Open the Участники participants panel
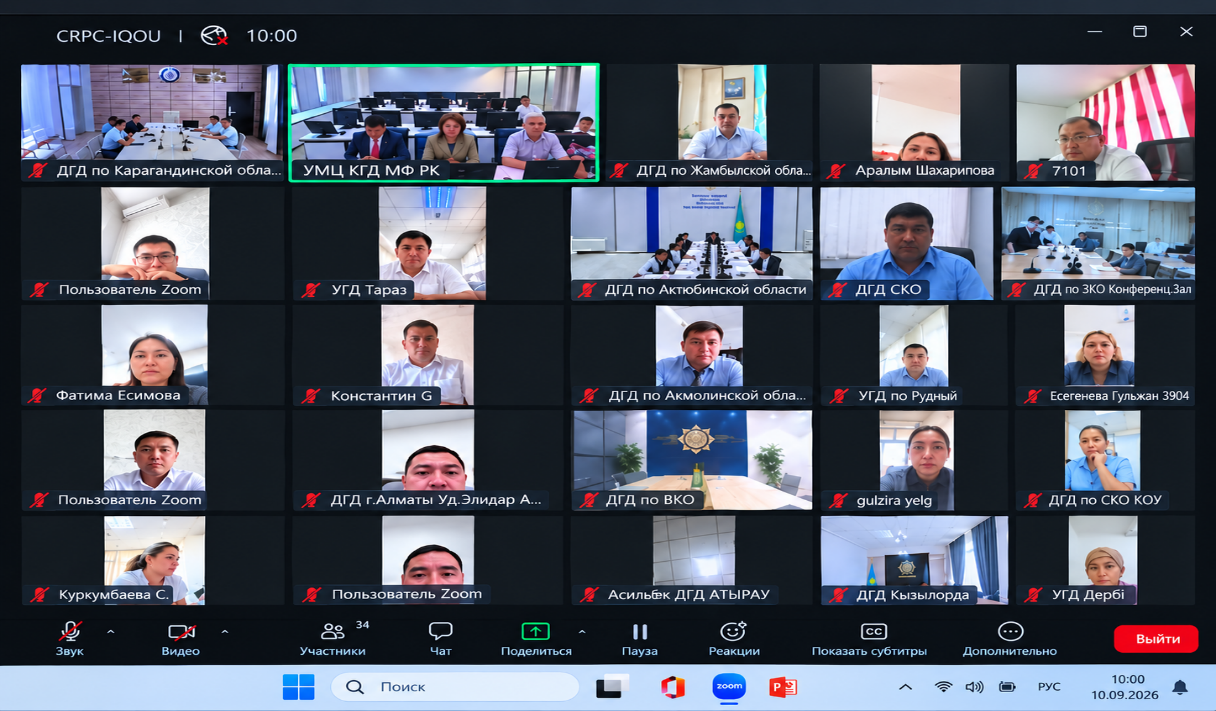 (x=333, y=639)
